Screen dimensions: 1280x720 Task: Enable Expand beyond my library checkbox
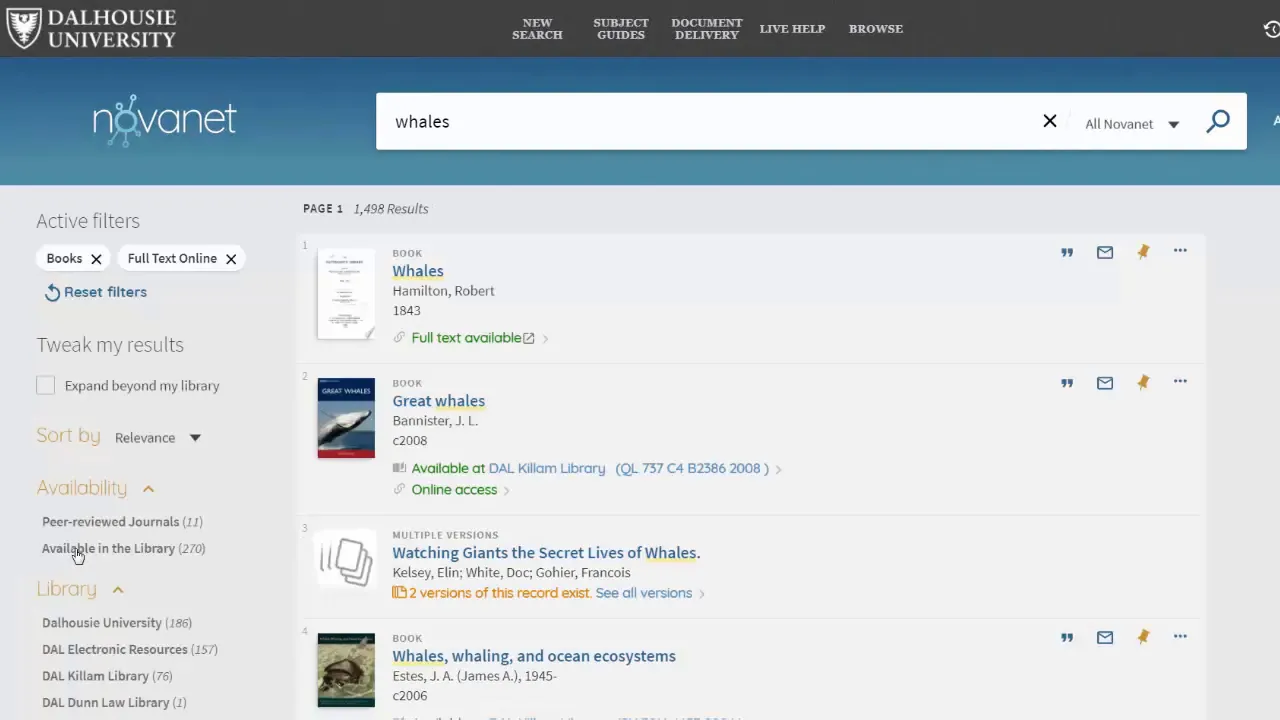click(x=46, y=386)
